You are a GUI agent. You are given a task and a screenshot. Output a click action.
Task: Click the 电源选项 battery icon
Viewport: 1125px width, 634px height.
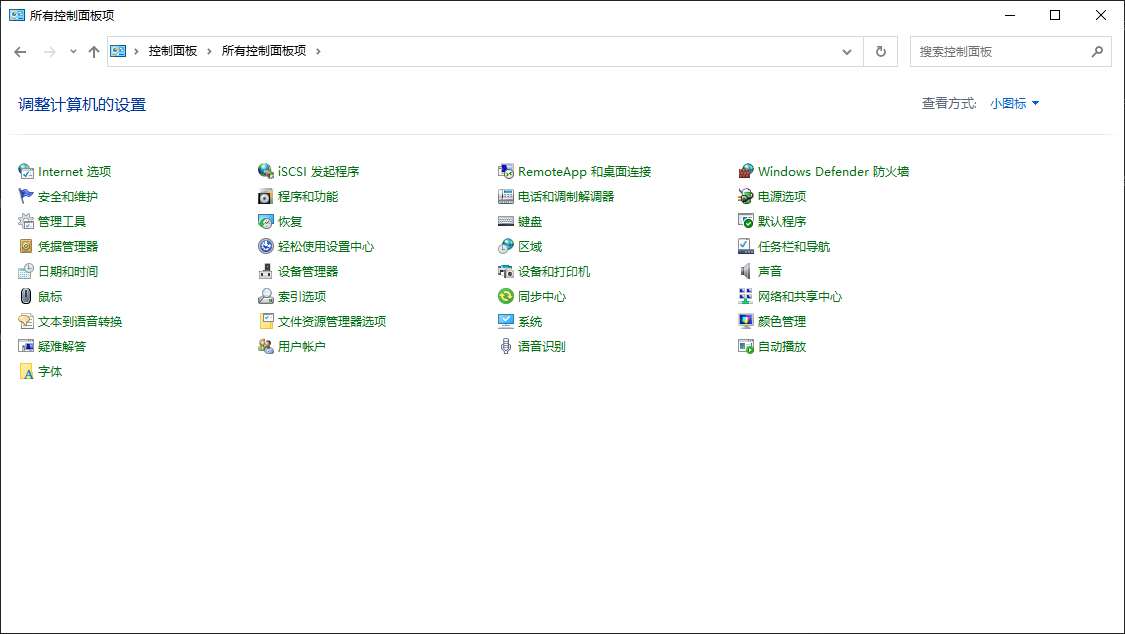click(x=746, y=197)
